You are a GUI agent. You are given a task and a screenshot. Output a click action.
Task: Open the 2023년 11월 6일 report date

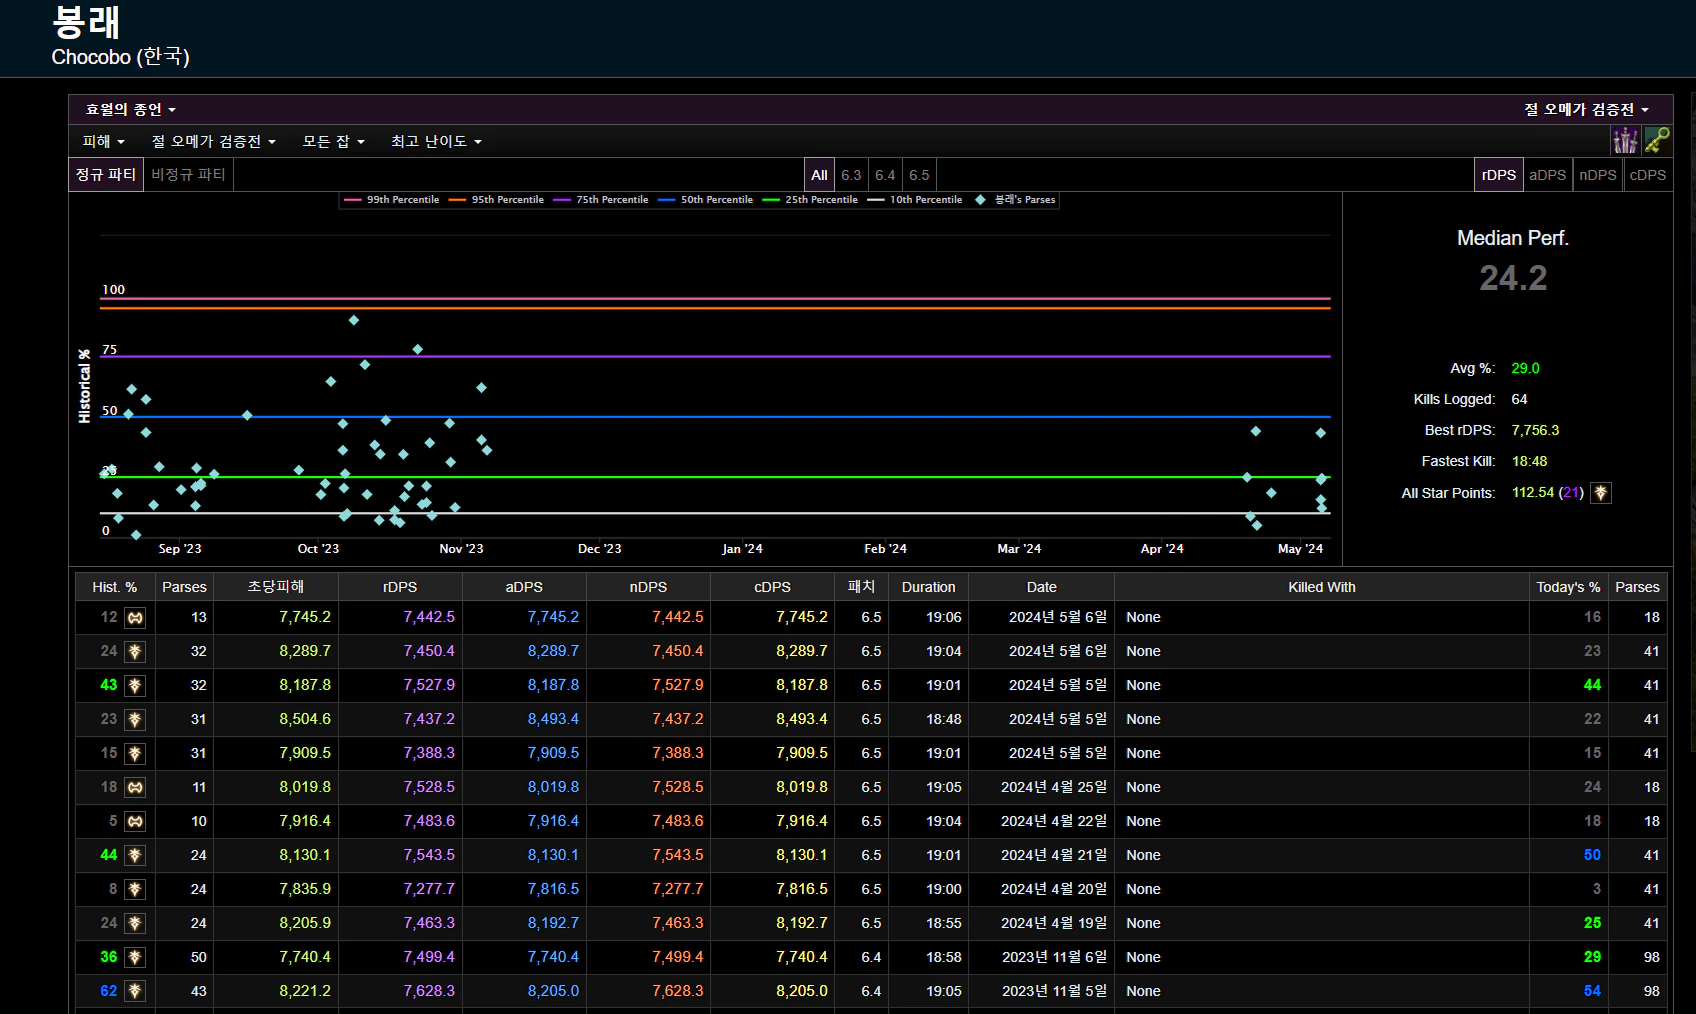pyautogui.click(x=1054, y=958)
